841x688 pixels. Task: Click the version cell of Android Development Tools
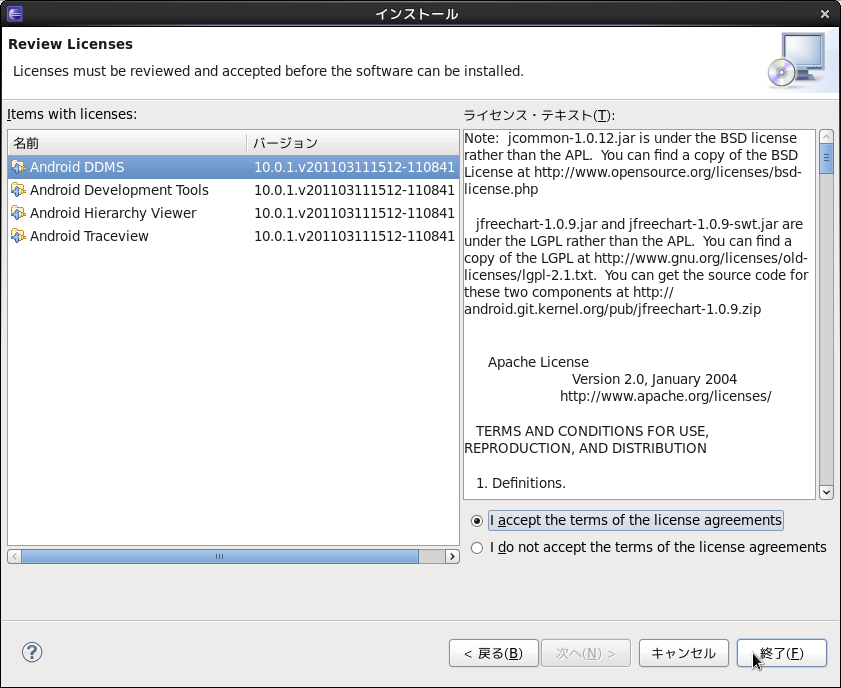(354, 190)
